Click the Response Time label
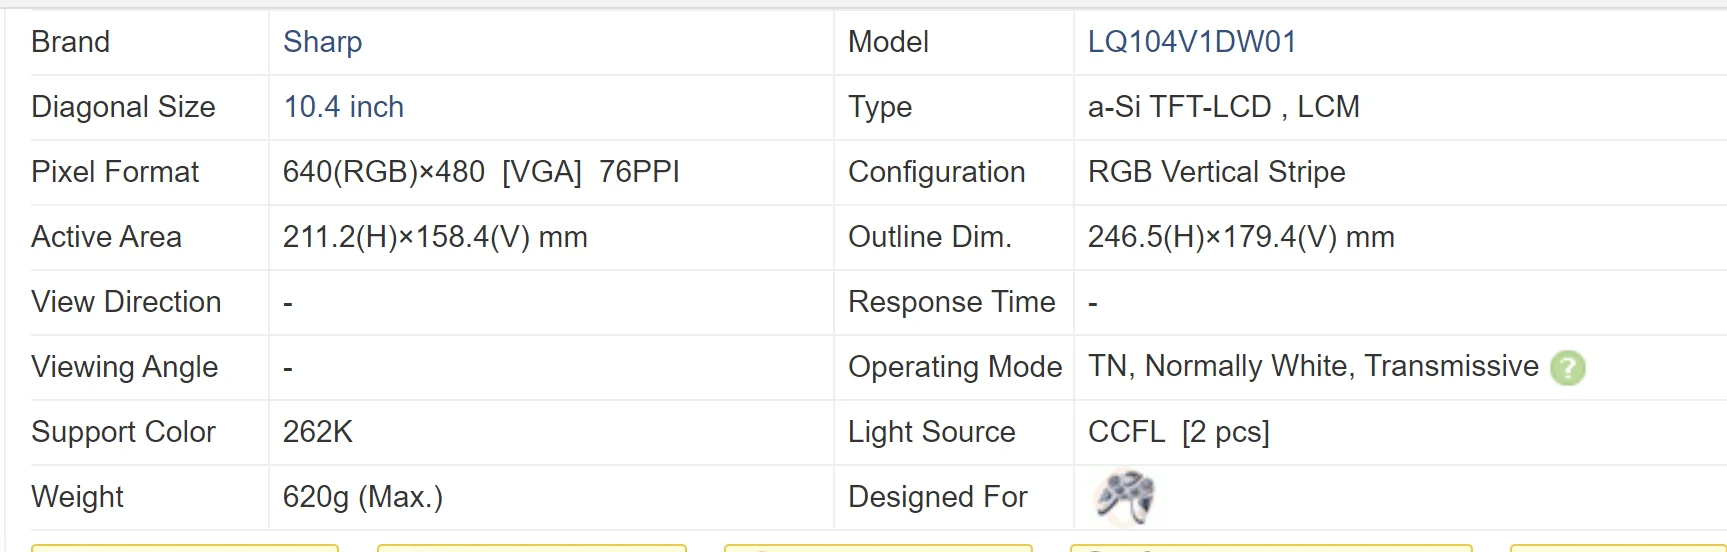The height and width of the screenshot is (552, 1727). 952,302
